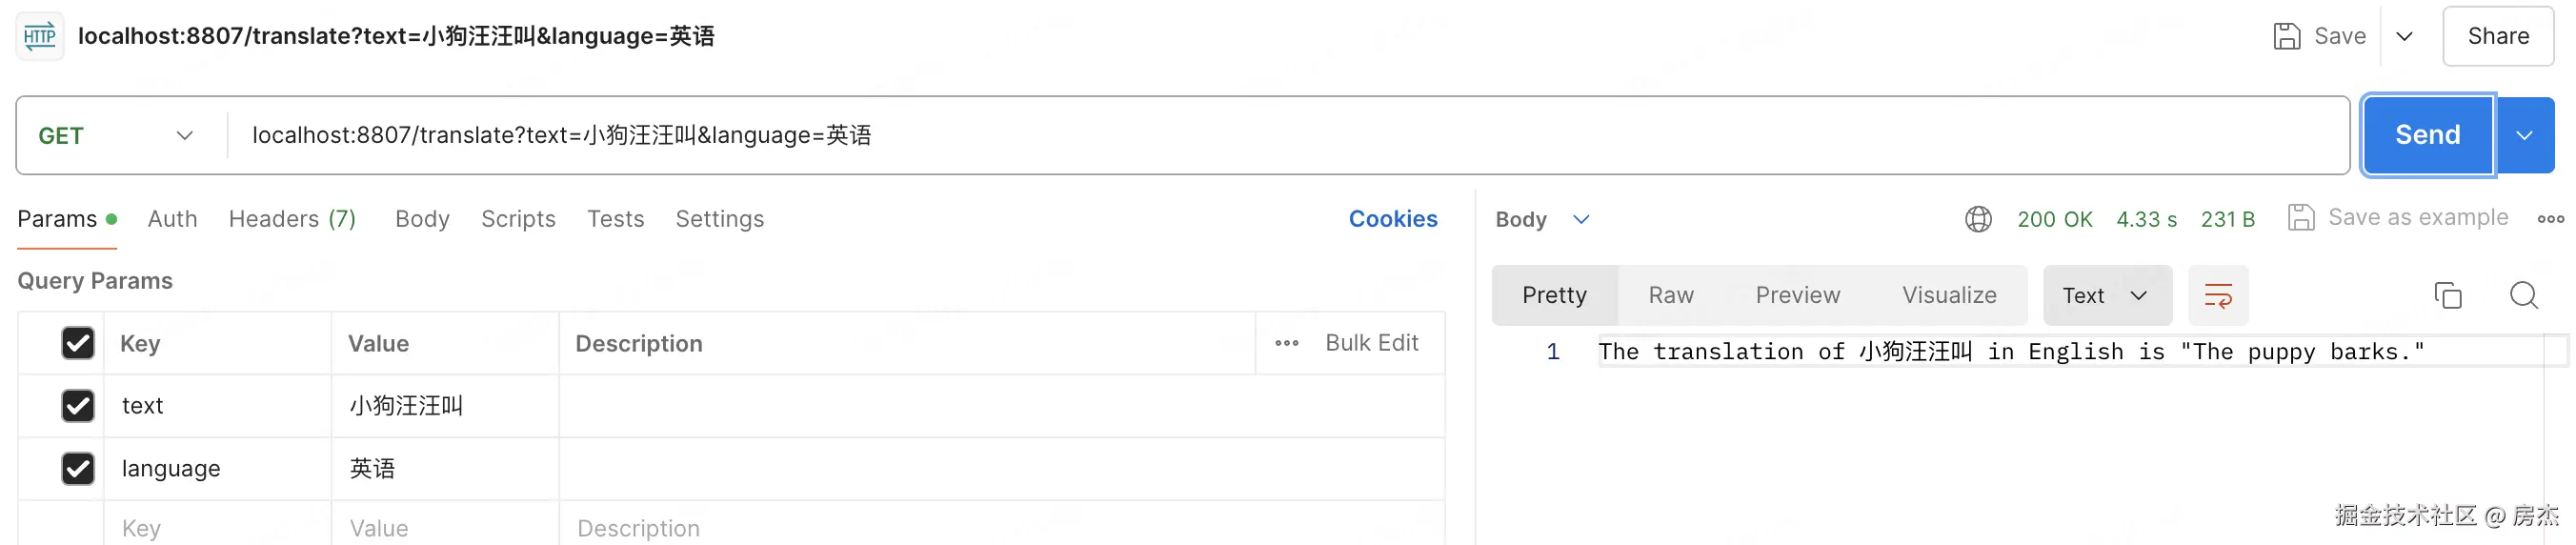Open the params table column options ellipsis
This screenshot has height=545, width=2576.
click(1286, 344)
